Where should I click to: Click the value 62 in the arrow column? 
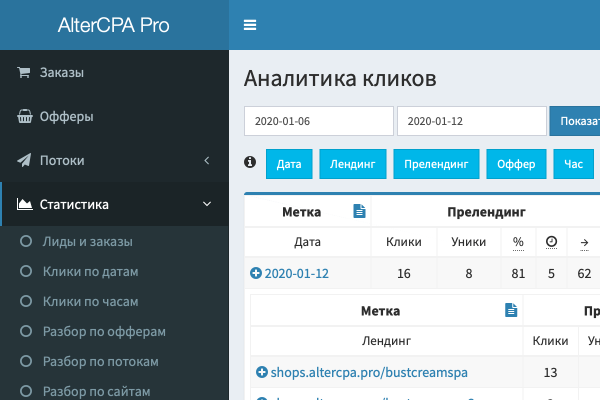pos(584,273)
